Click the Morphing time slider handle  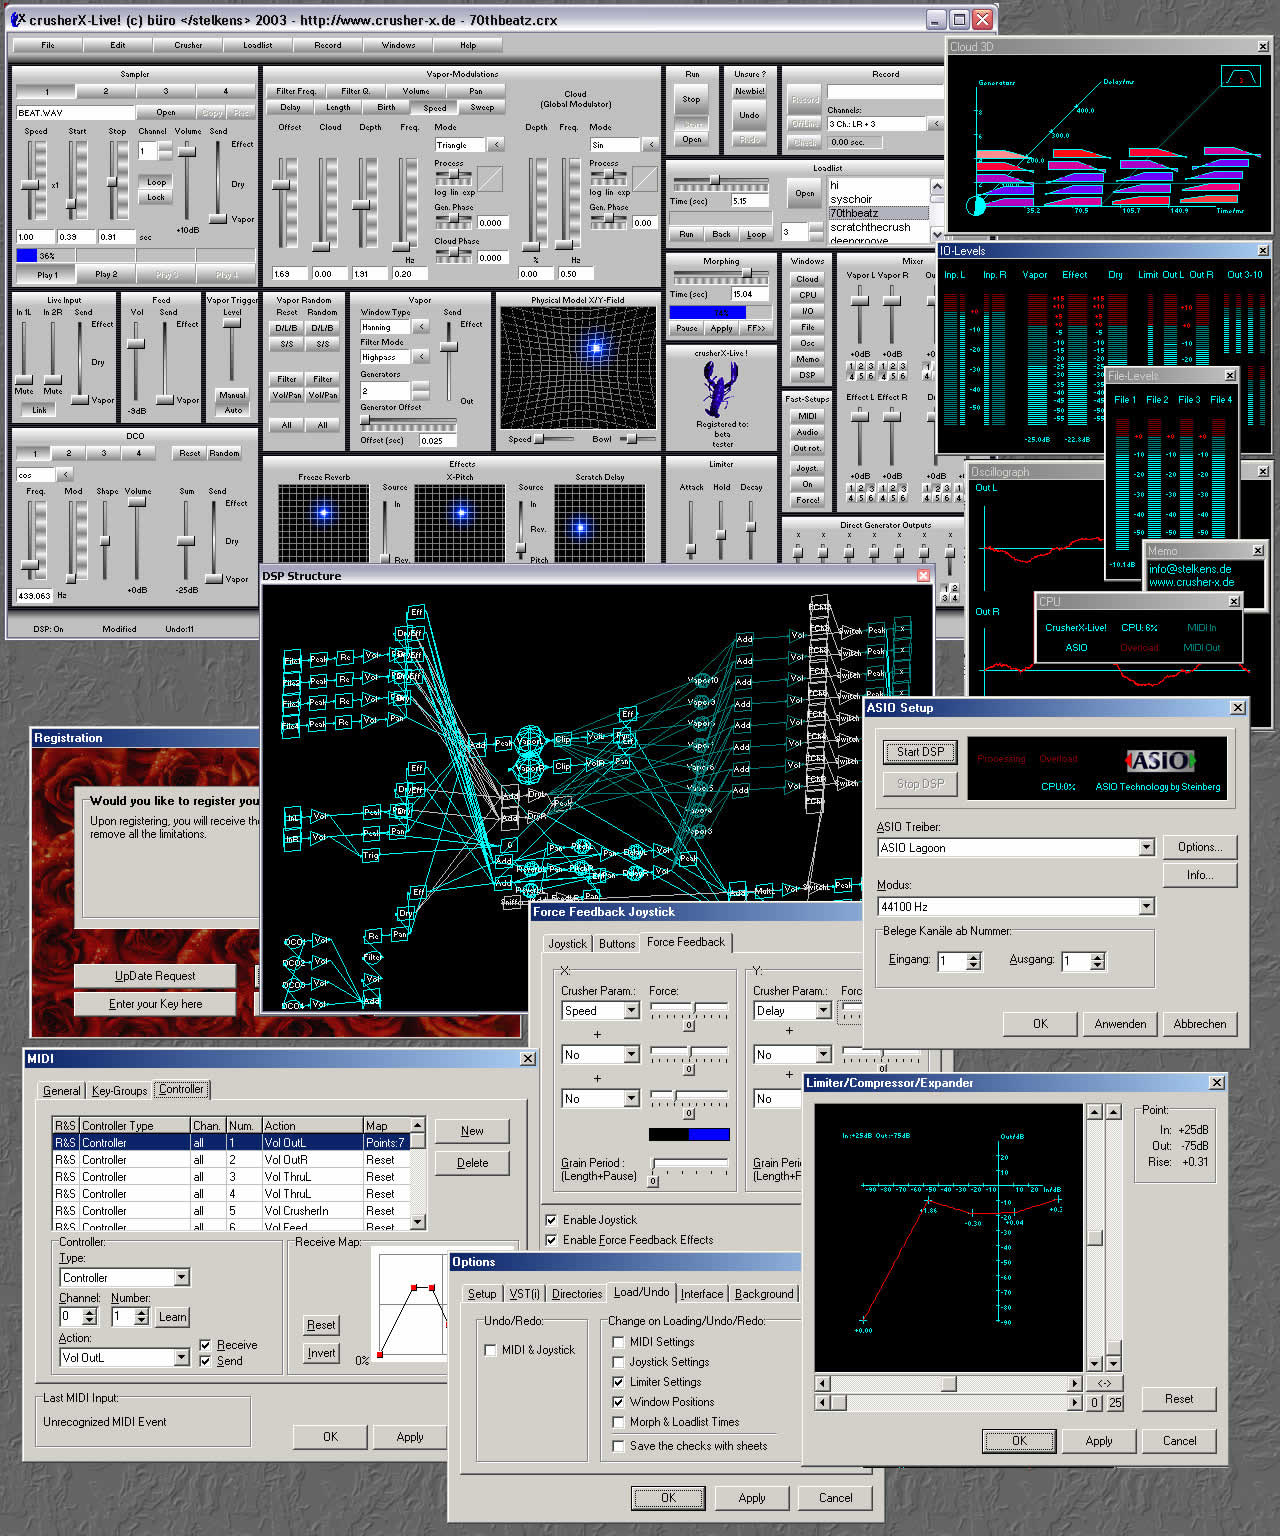point(747,273)
